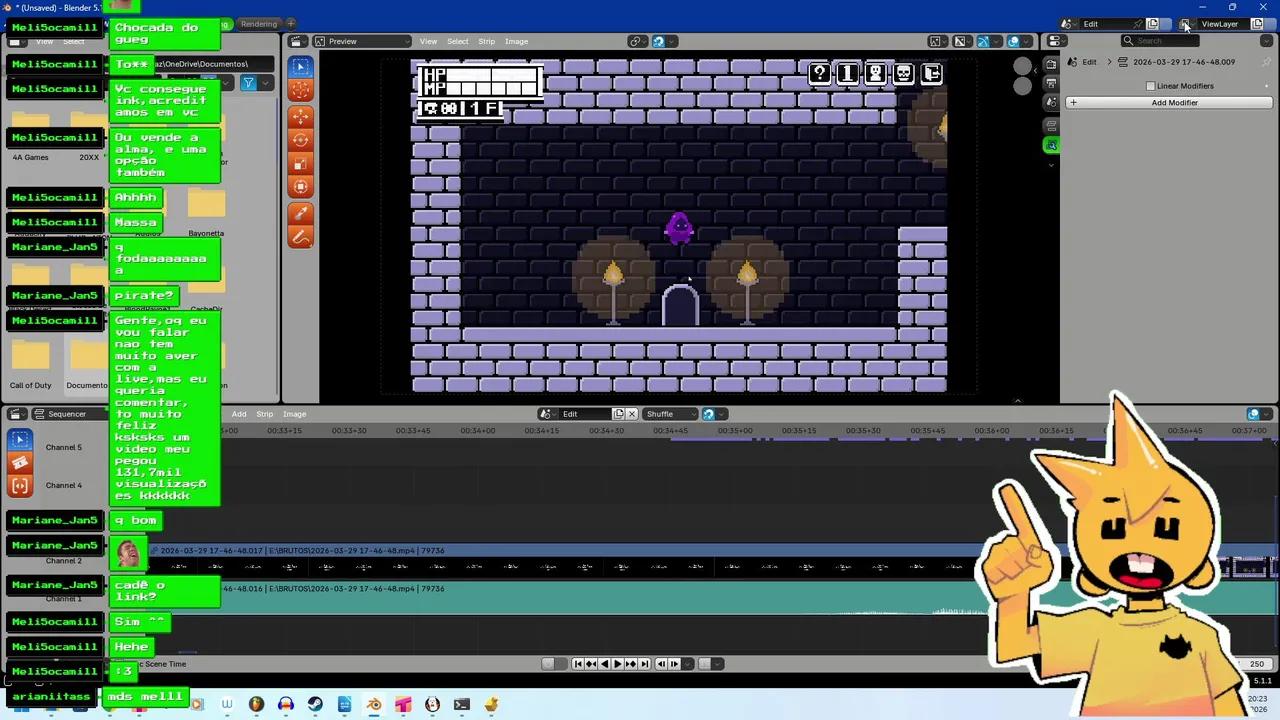The image size is (1280, 720).
Task: Add new scene in Sequencer header
Action: tap(618, 414)
